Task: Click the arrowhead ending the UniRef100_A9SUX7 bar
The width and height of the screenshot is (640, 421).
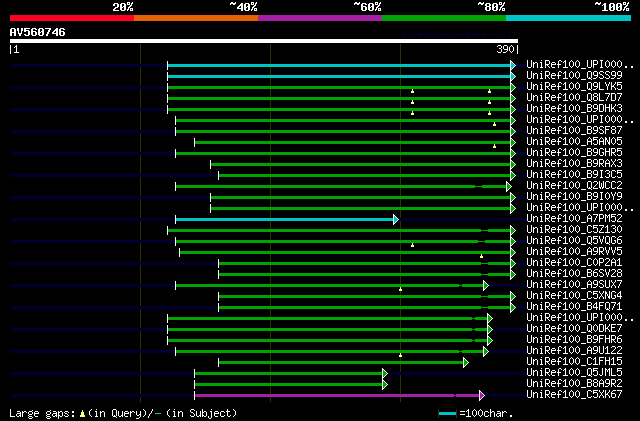Action: pyautogui.click(x=486, y=285)
